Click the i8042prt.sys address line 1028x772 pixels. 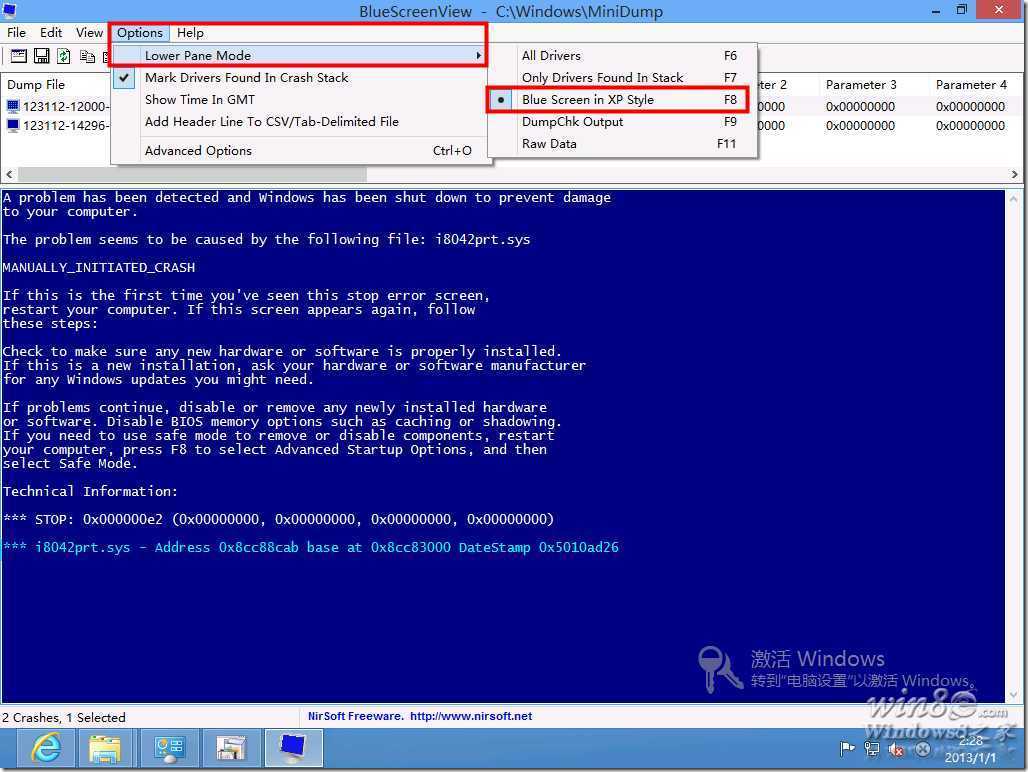tap(311, 547)
